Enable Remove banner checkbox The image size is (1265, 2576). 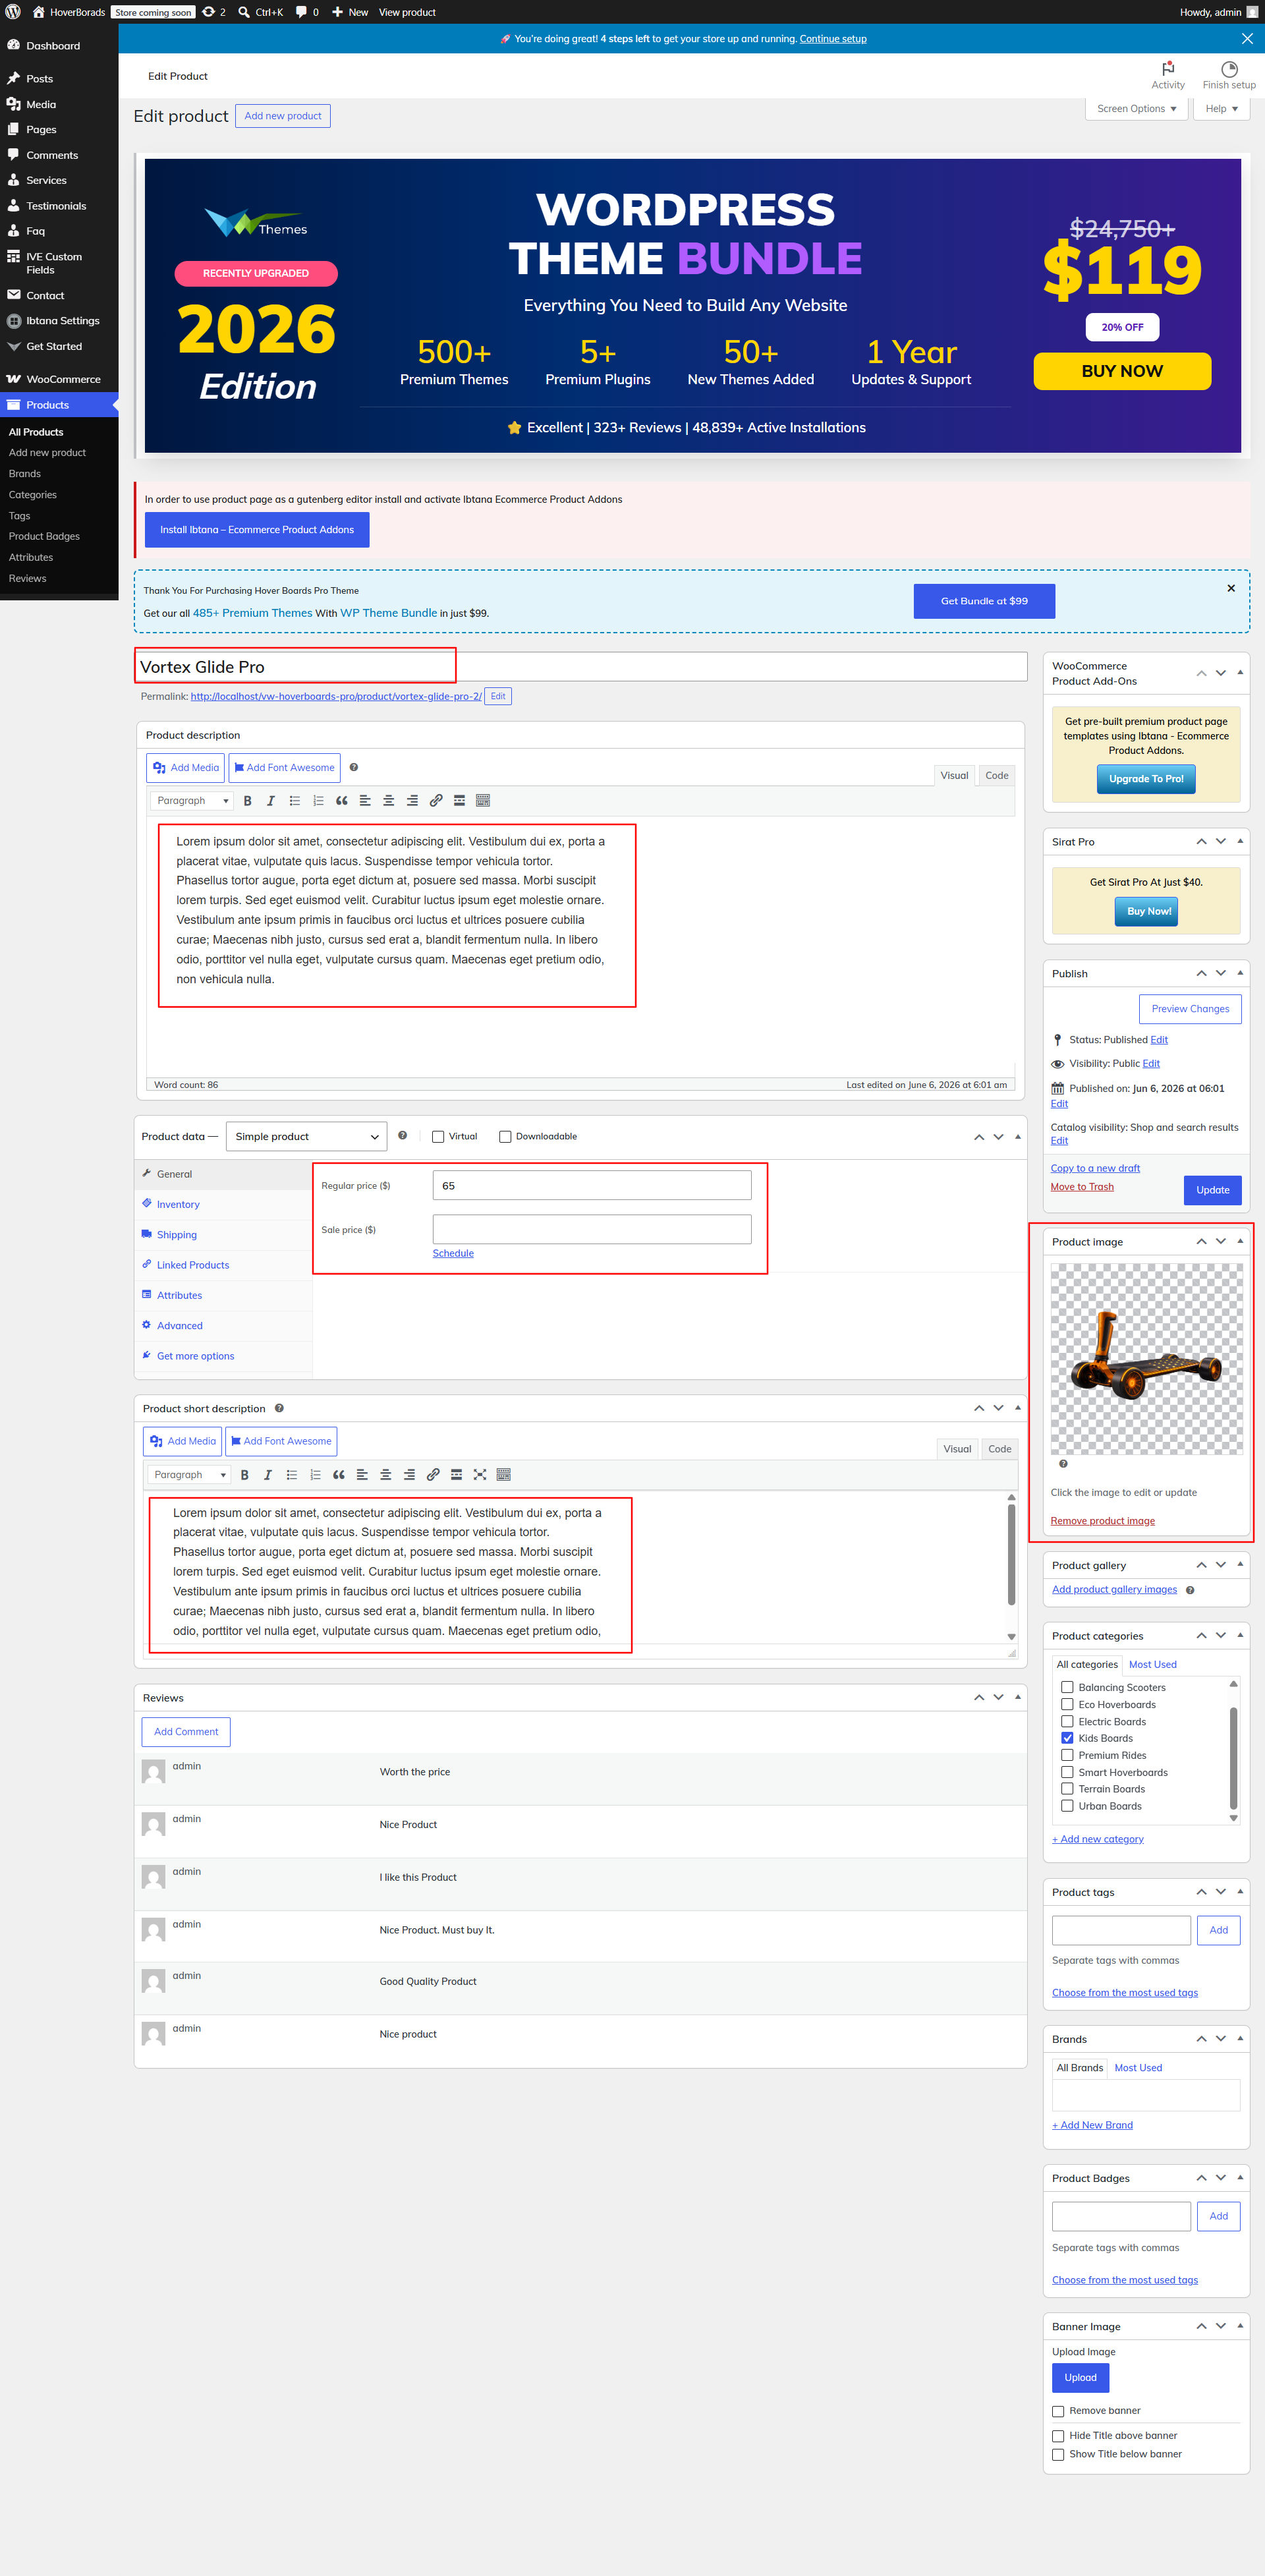[x=1058, y=2411]
